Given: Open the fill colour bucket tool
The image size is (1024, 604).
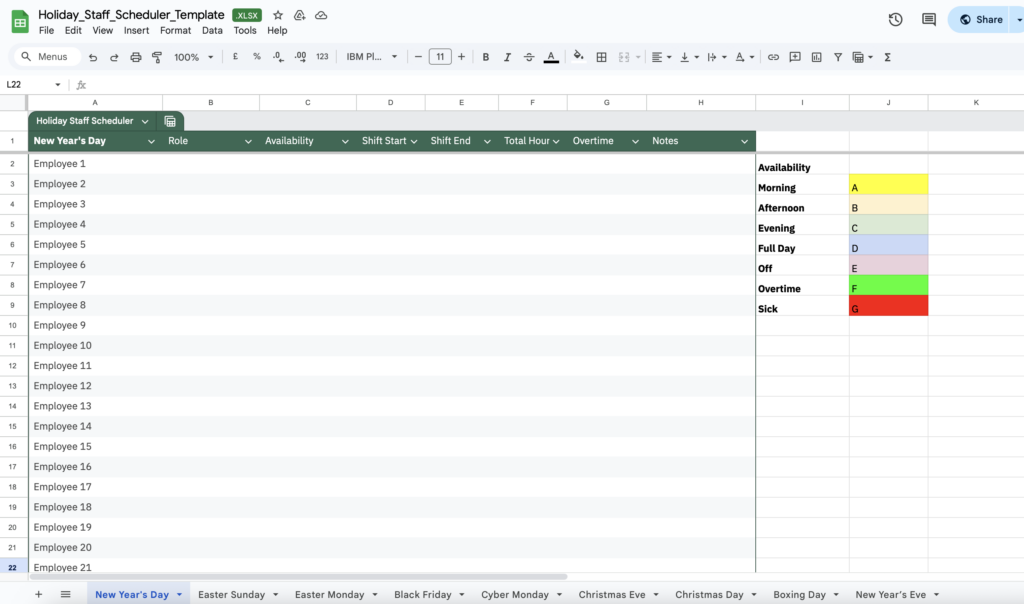Looking at the screenshot, I should [578, 57].
